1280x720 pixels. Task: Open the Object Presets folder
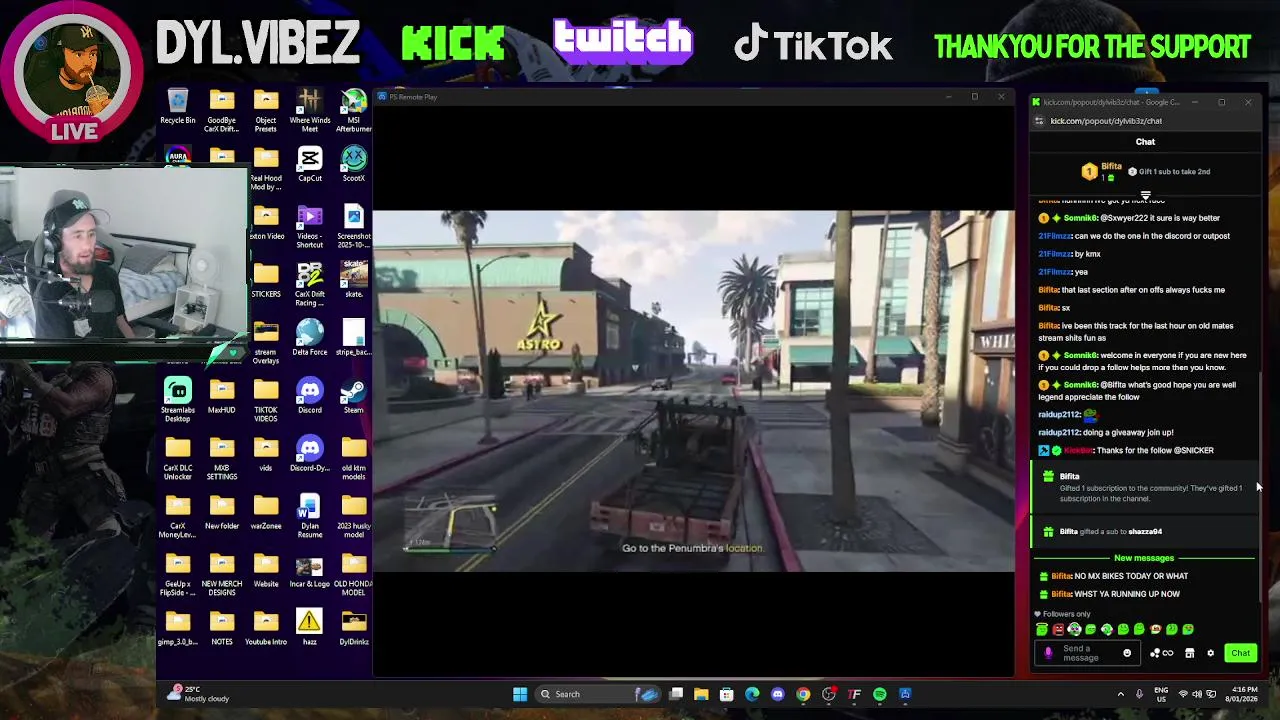click(x=266, y=110)
